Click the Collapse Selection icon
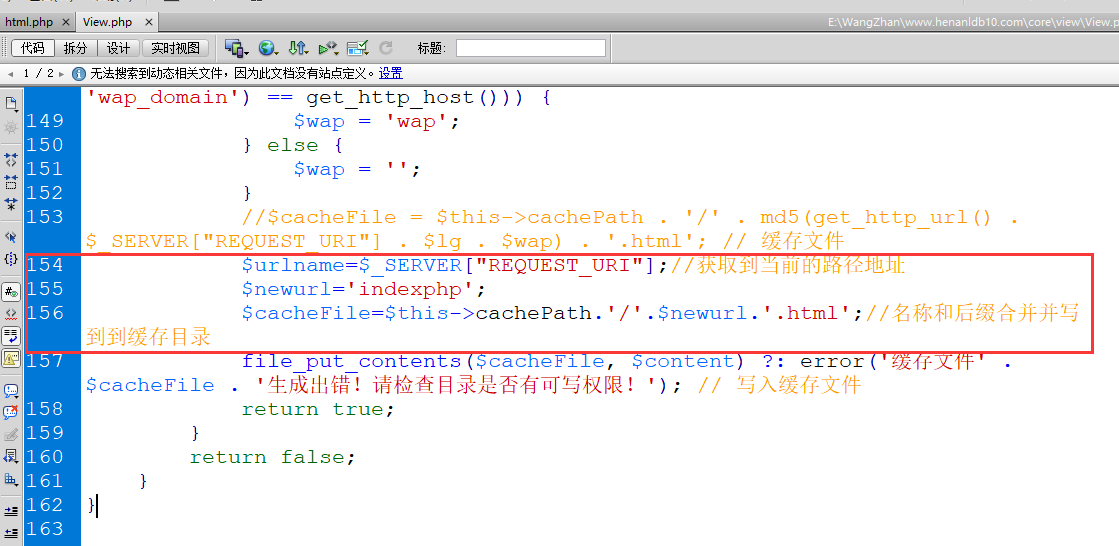The height and width of the screenshot is (546, 1119). point(11,182)
